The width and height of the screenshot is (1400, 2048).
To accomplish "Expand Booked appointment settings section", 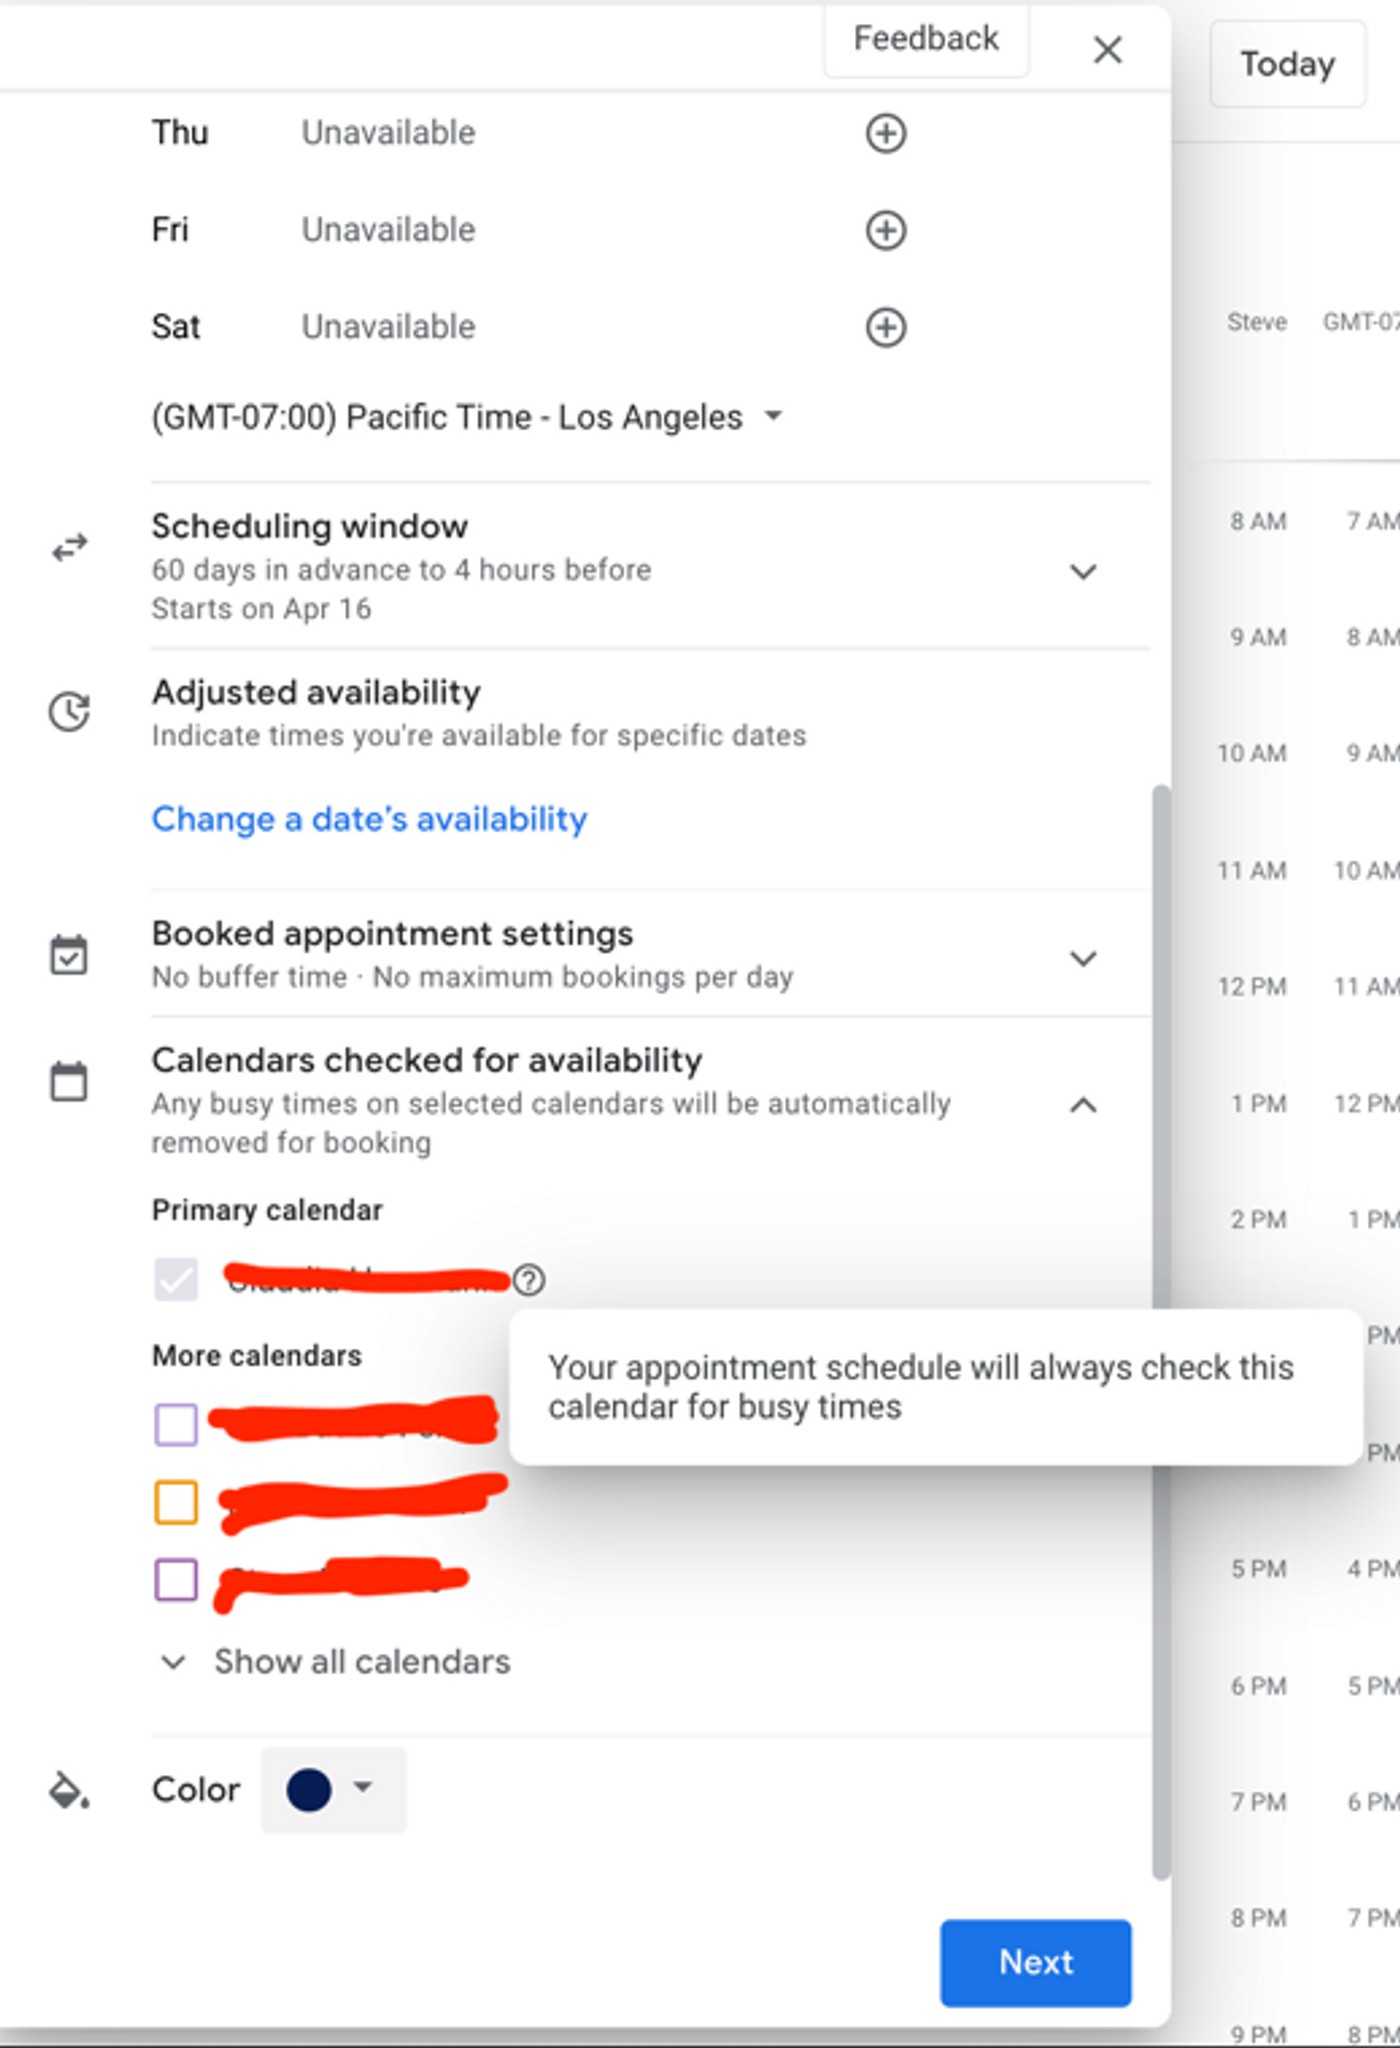I will click(1083, 958).
